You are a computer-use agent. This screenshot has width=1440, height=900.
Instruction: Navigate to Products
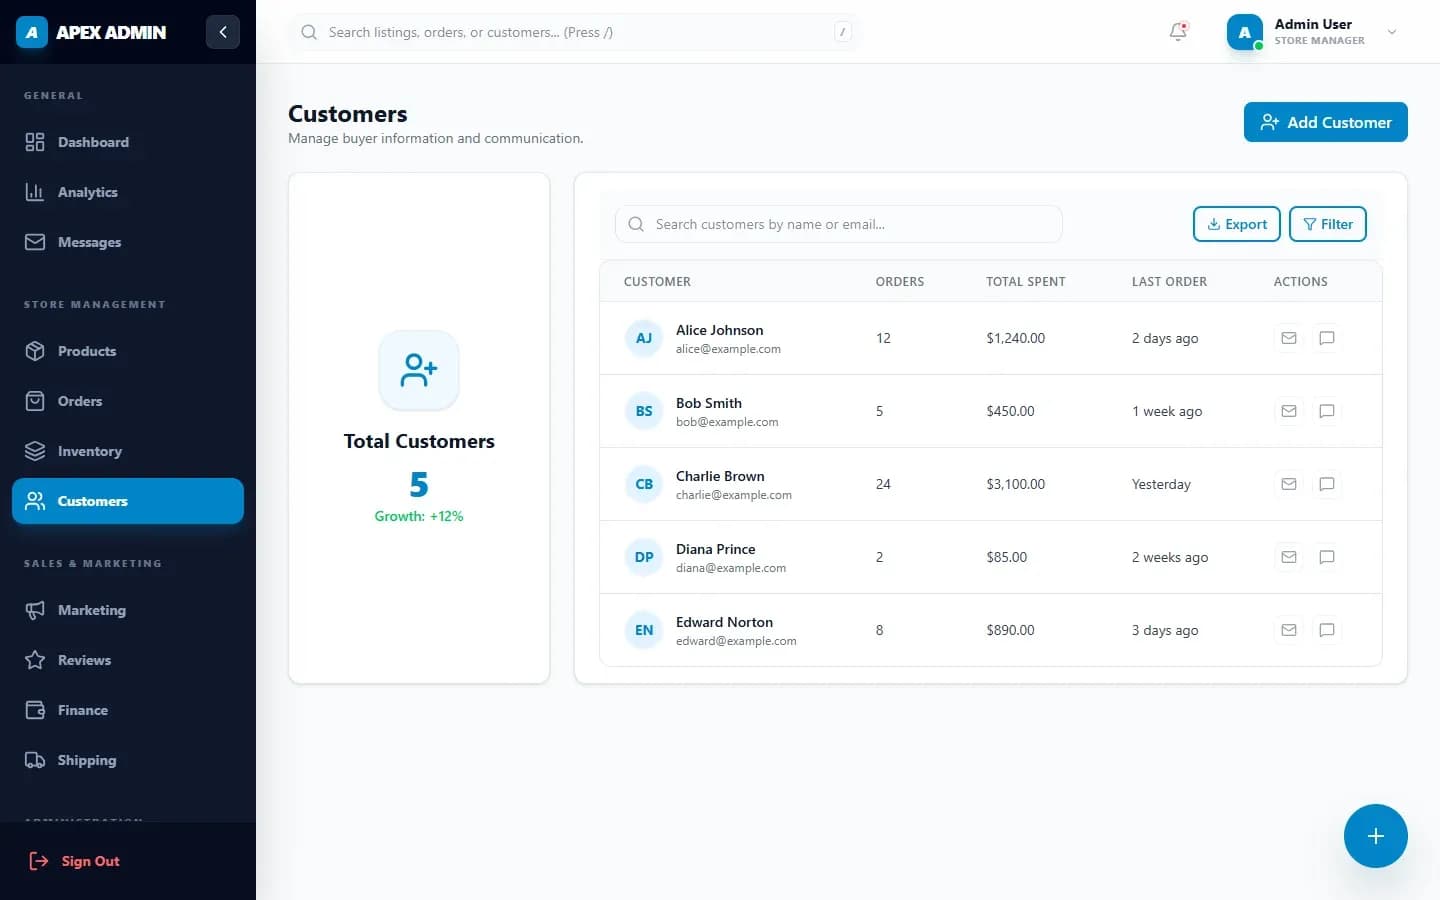pyautogui.click(x=128, y=351)
